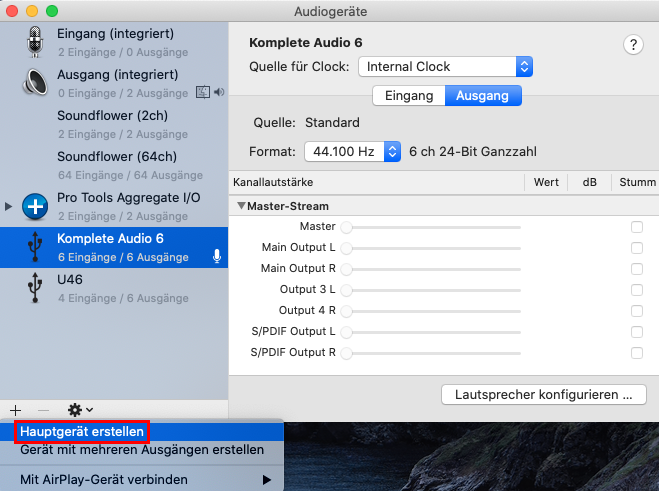
Task: Click the Stumm column header
Action: pos(637,182)
